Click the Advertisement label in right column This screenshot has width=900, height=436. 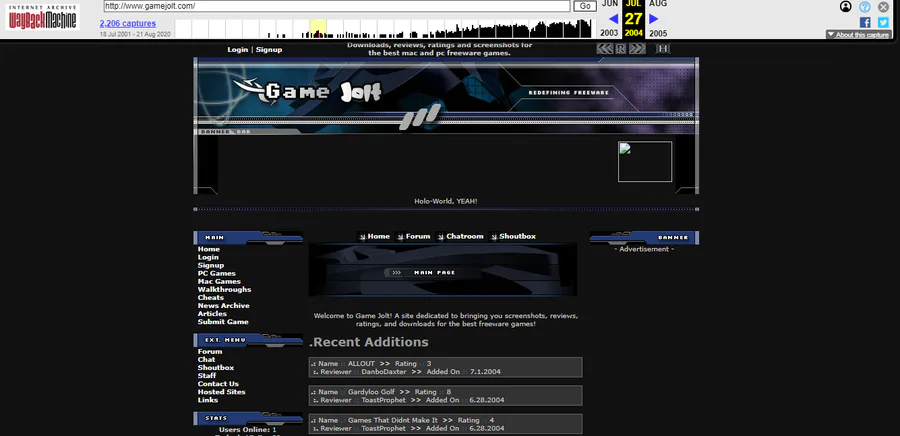644,249
